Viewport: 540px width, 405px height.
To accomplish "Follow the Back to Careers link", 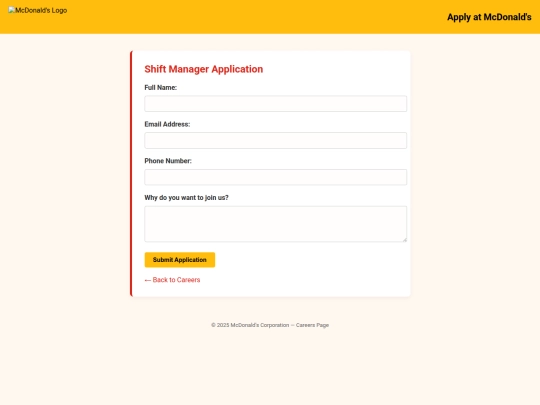I will (x=172, y=280).
